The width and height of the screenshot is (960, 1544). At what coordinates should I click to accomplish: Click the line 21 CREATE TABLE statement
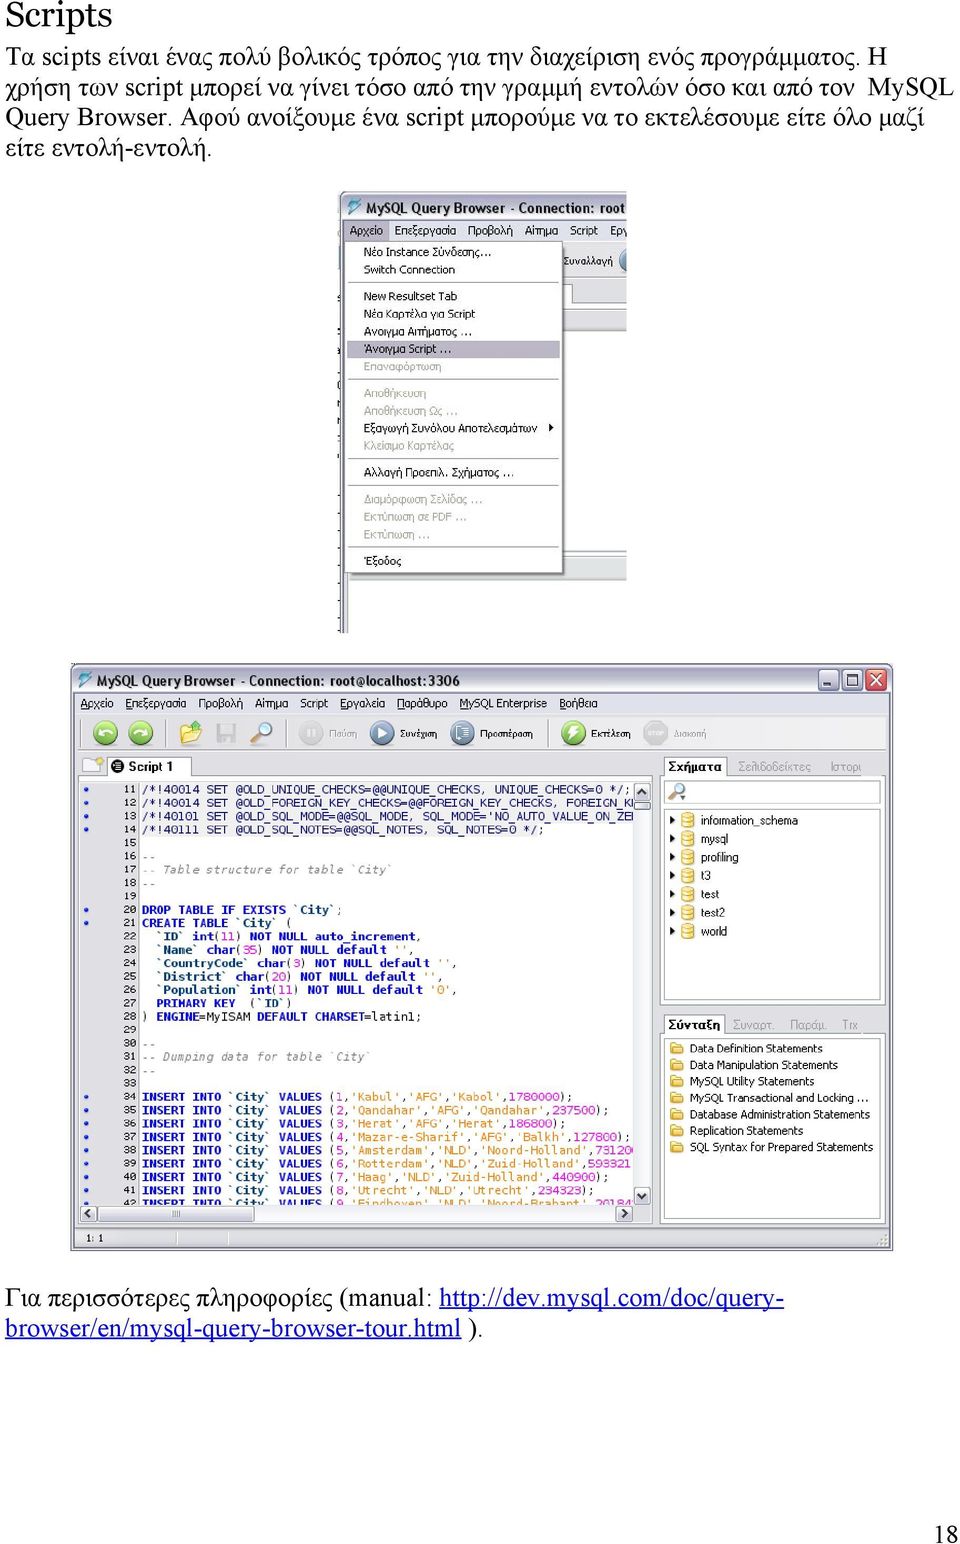(x=216, y=923)
